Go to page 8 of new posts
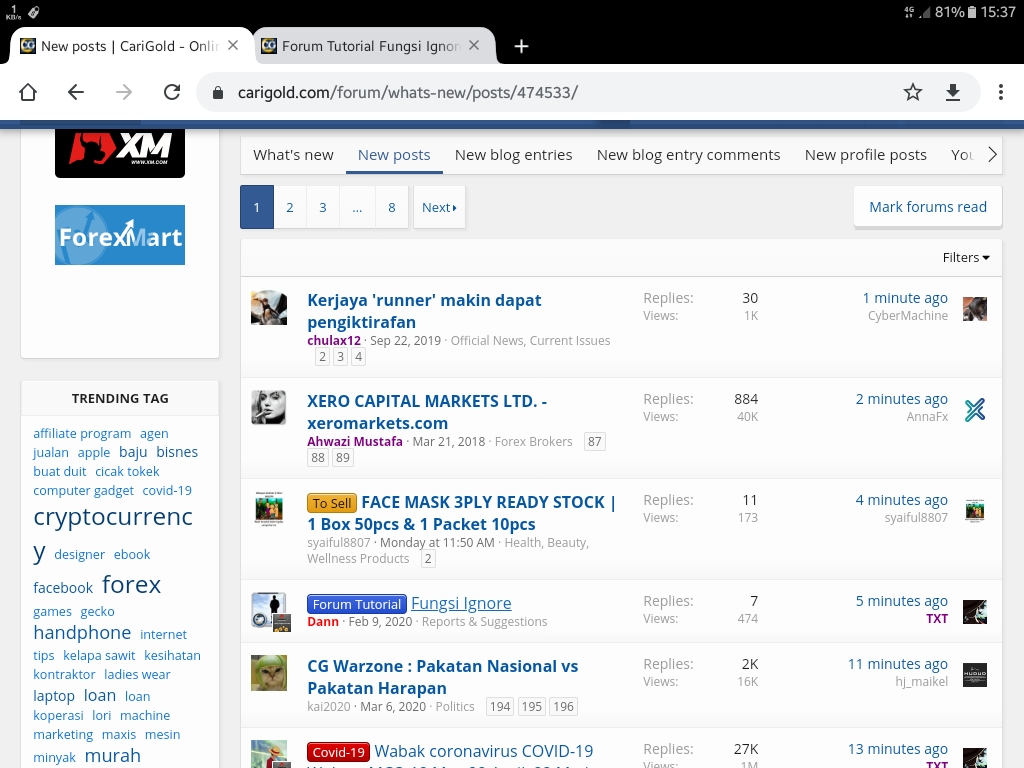The height and width of the screenshot is (768, 1024). [x=392, y=208]
